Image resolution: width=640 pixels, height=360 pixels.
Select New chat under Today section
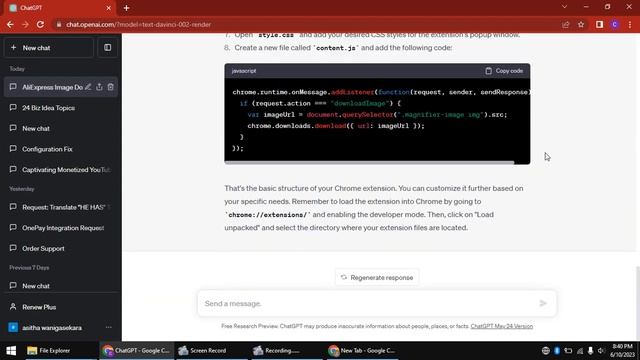60,128
